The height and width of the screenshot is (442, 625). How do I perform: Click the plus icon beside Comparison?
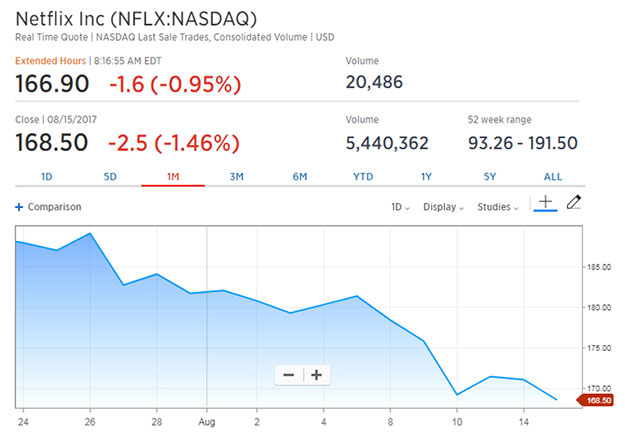click(x=19, y=208)
